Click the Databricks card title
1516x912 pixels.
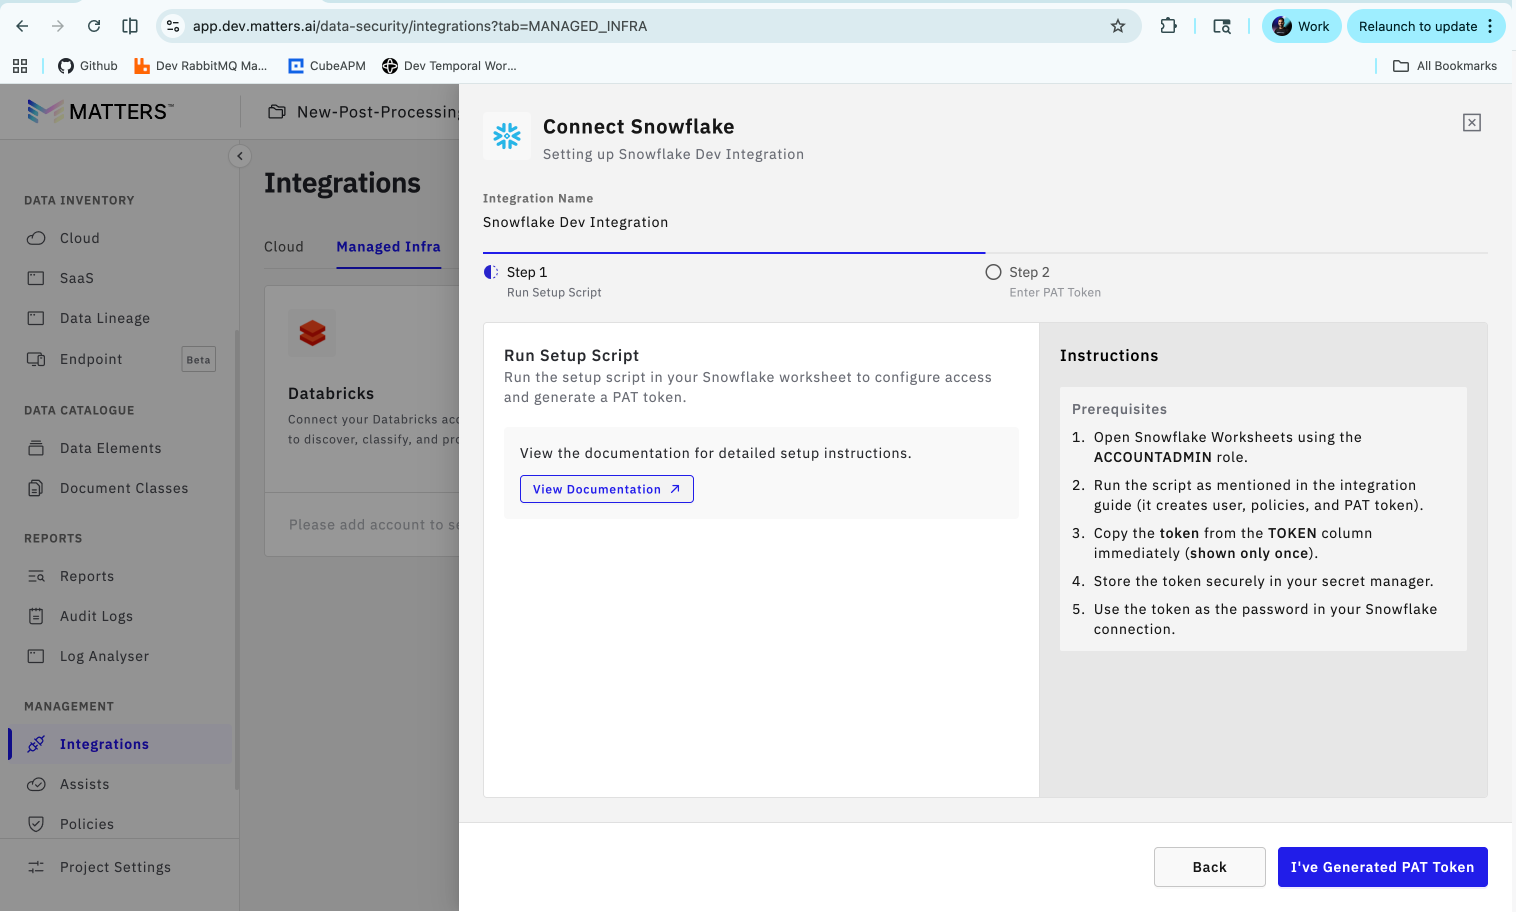[x=331, y=394]
